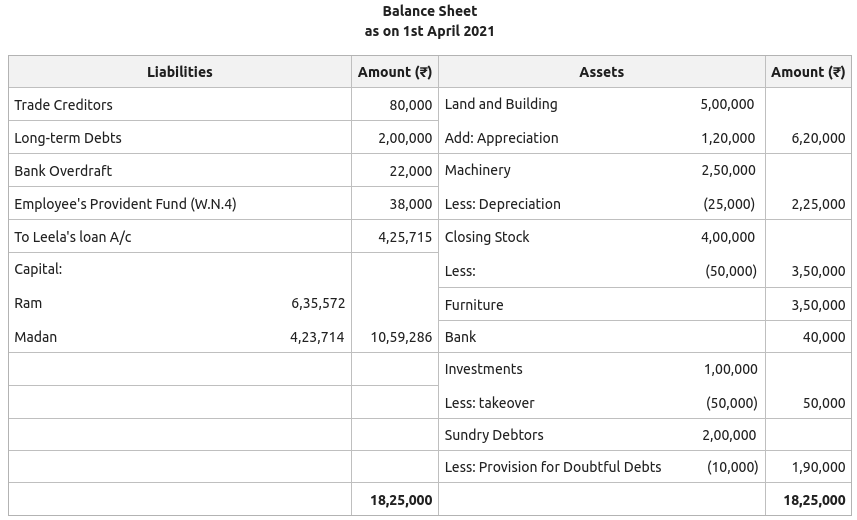Click the Investments label

(x=483, y=369)
